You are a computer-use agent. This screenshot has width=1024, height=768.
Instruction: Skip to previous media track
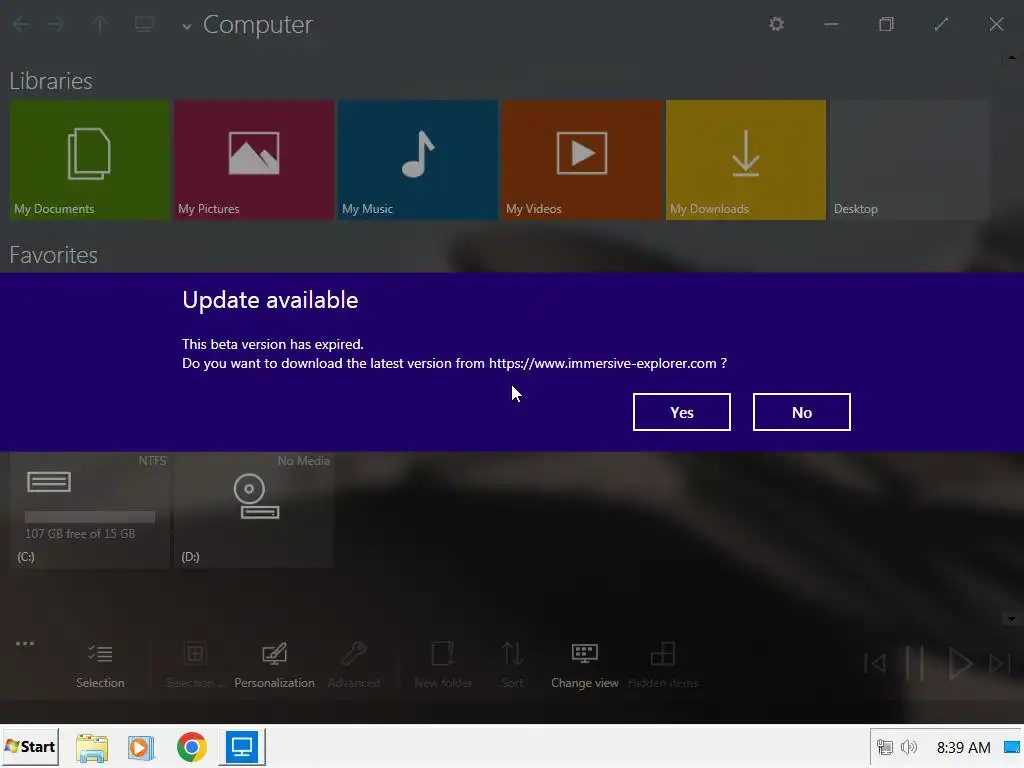coord(875,664)
